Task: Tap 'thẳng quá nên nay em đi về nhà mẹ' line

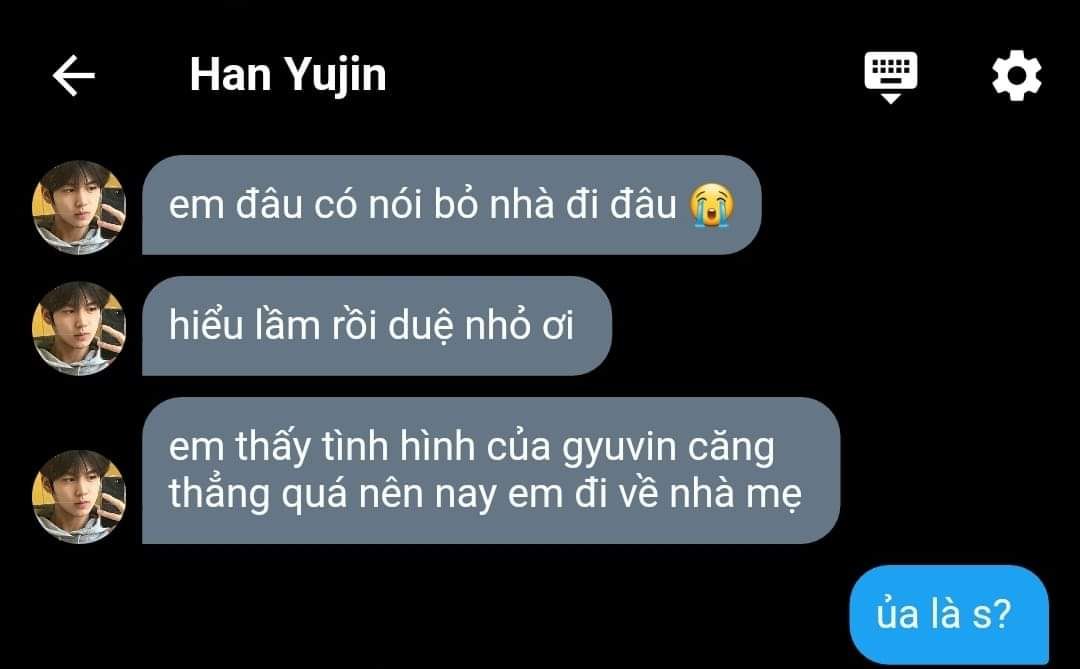Action: [486, 495]
